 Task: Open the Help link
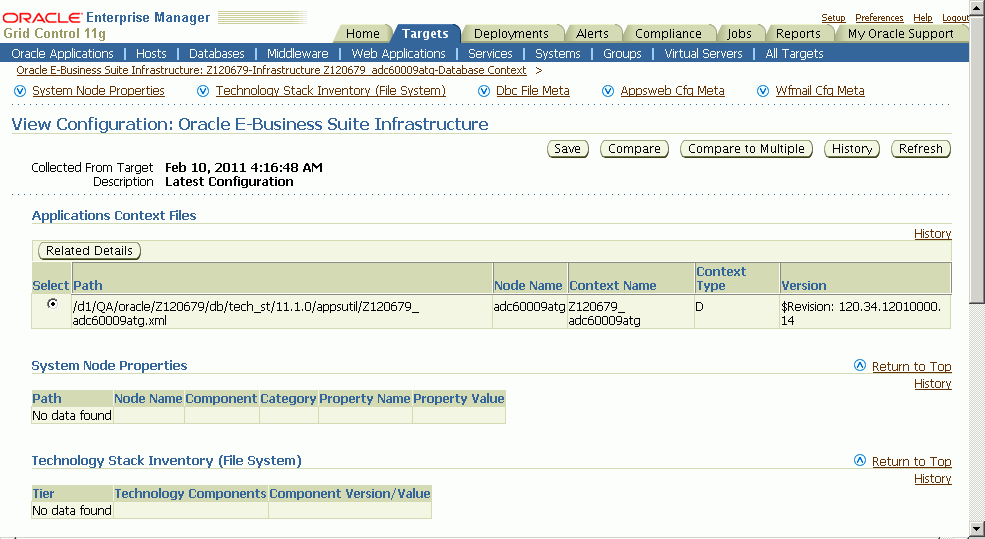923,18
